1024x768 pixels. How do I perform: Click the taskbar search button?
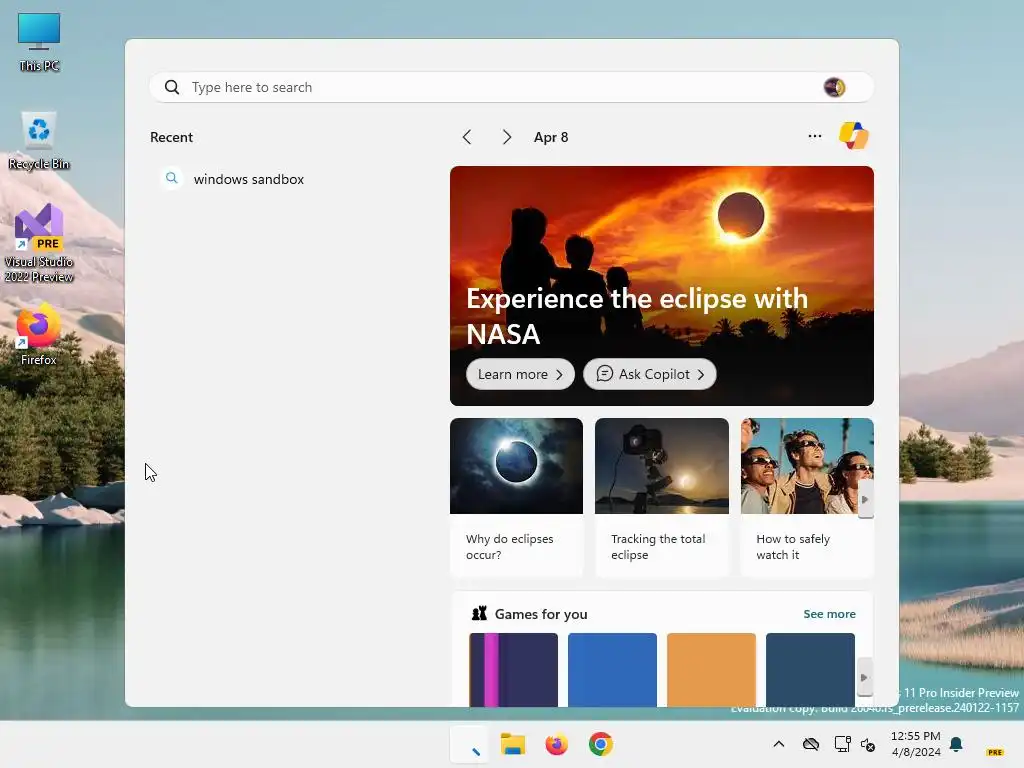[469, 744]
